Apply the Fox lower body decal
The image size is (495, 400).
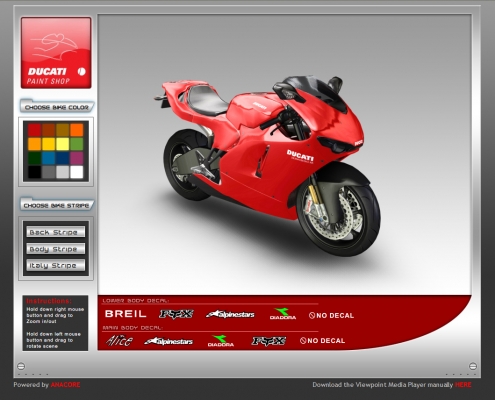176,314
